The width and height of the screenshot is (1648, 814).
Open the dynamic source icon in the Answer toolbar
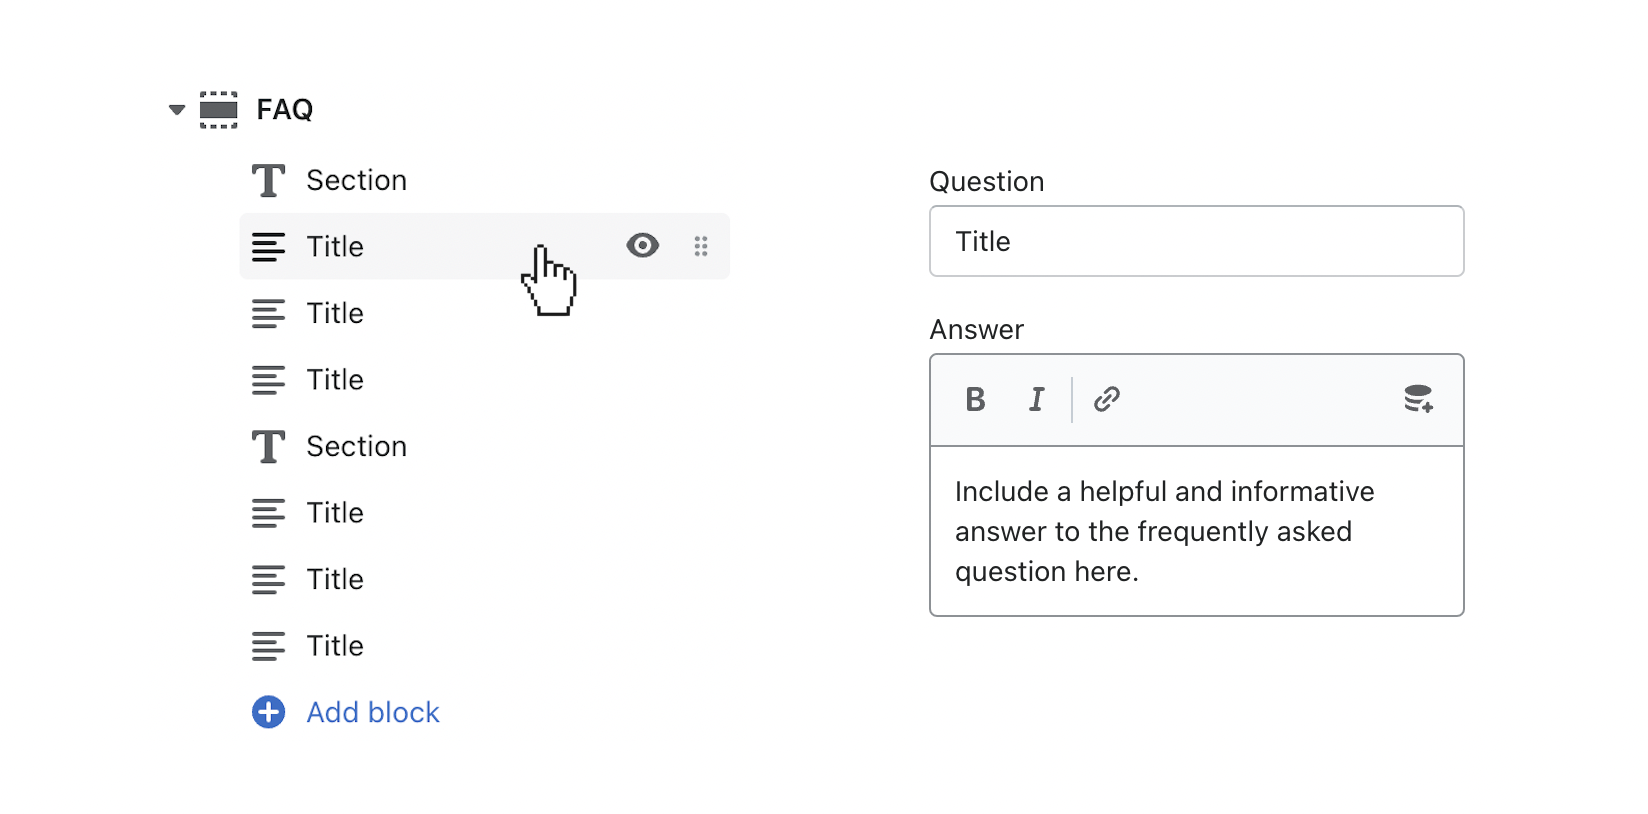1419,399
